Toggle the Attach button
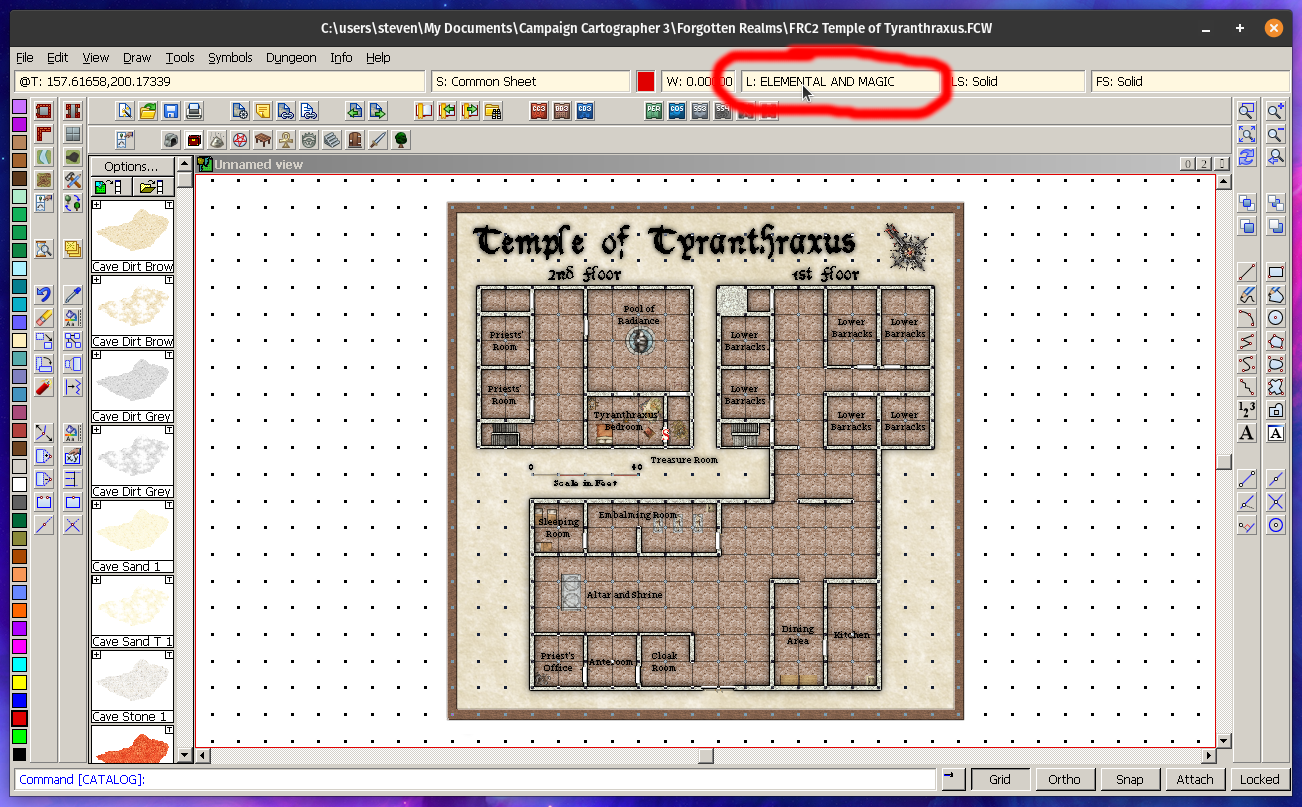 pos(1195,780)
